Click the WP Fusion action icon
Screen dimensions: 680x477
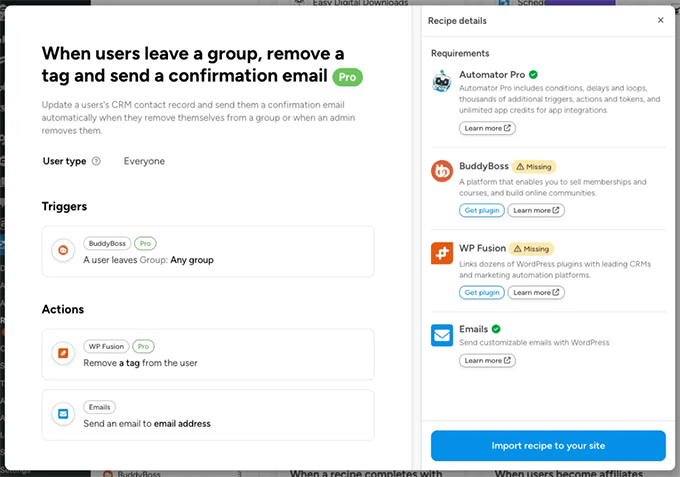pyautogui.click(x=64, y=354)
